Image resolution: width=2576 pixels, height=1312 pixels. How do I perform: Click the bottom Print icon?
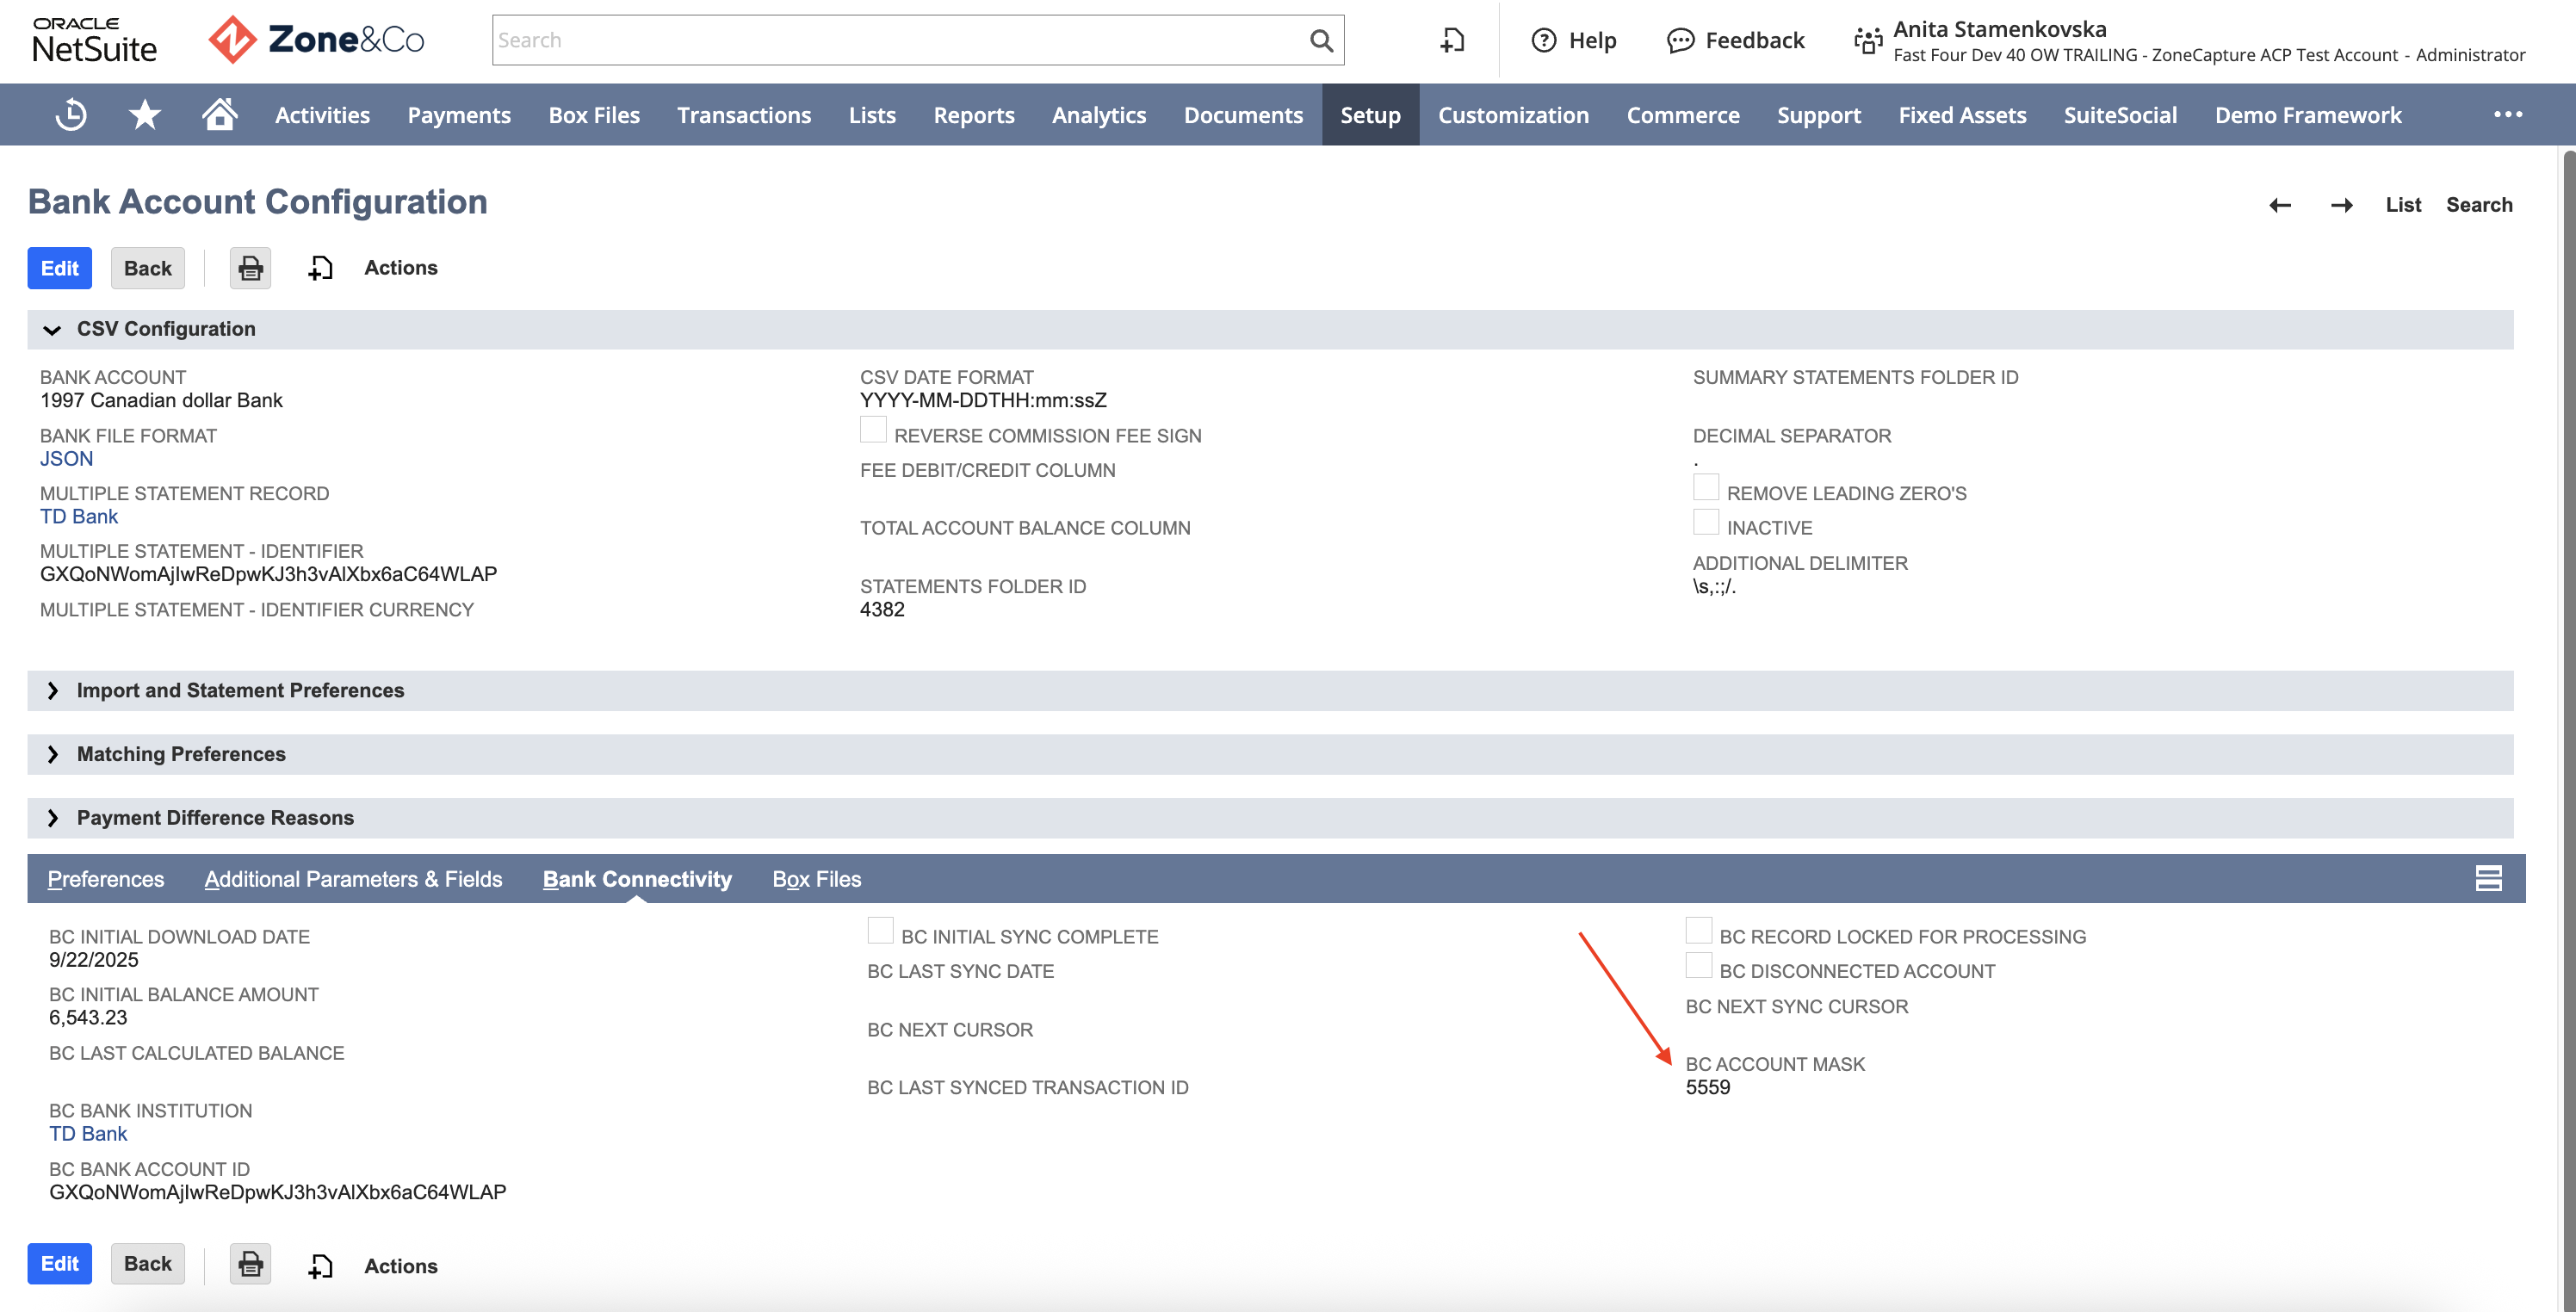[250, 1264]
